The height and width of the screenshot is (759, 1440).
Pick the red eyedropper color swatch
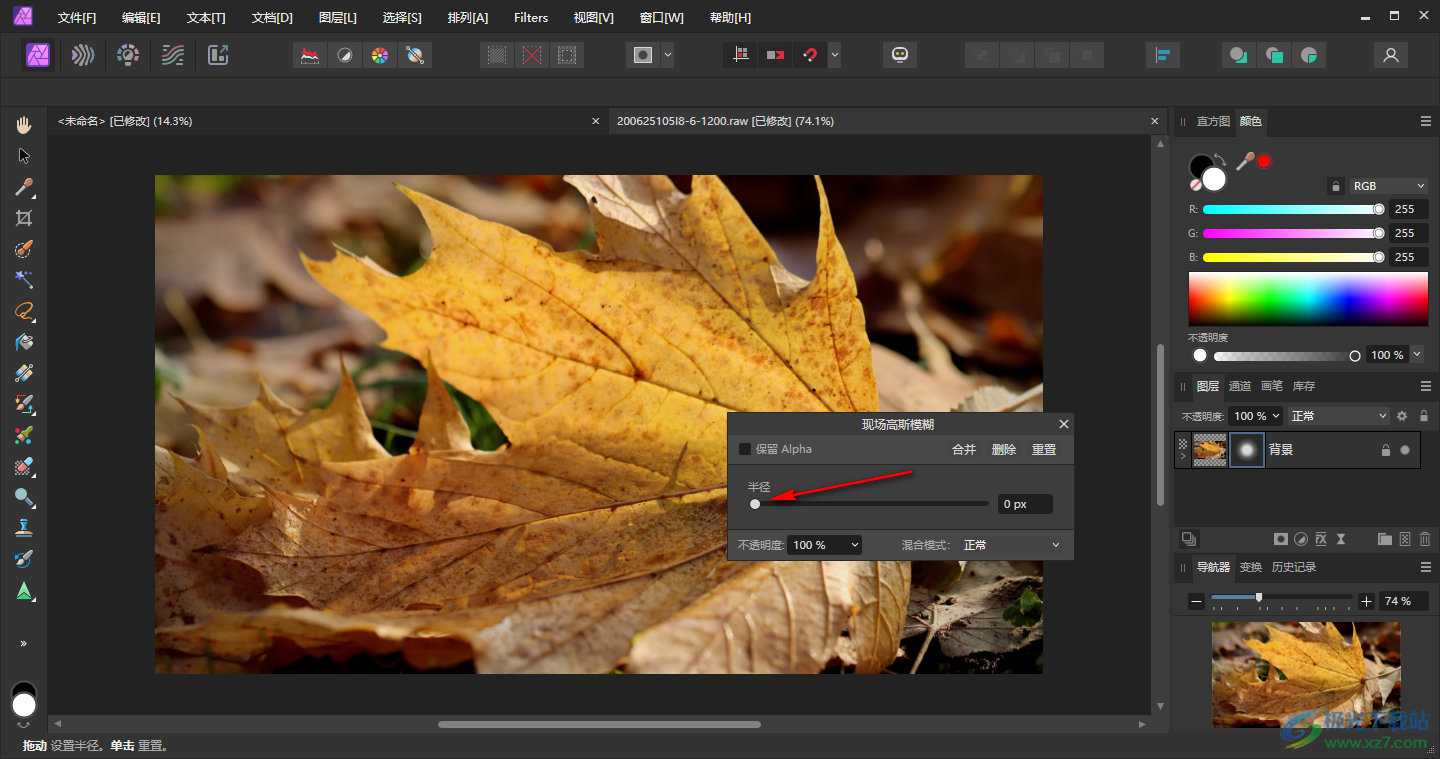tap(1264, 161)
